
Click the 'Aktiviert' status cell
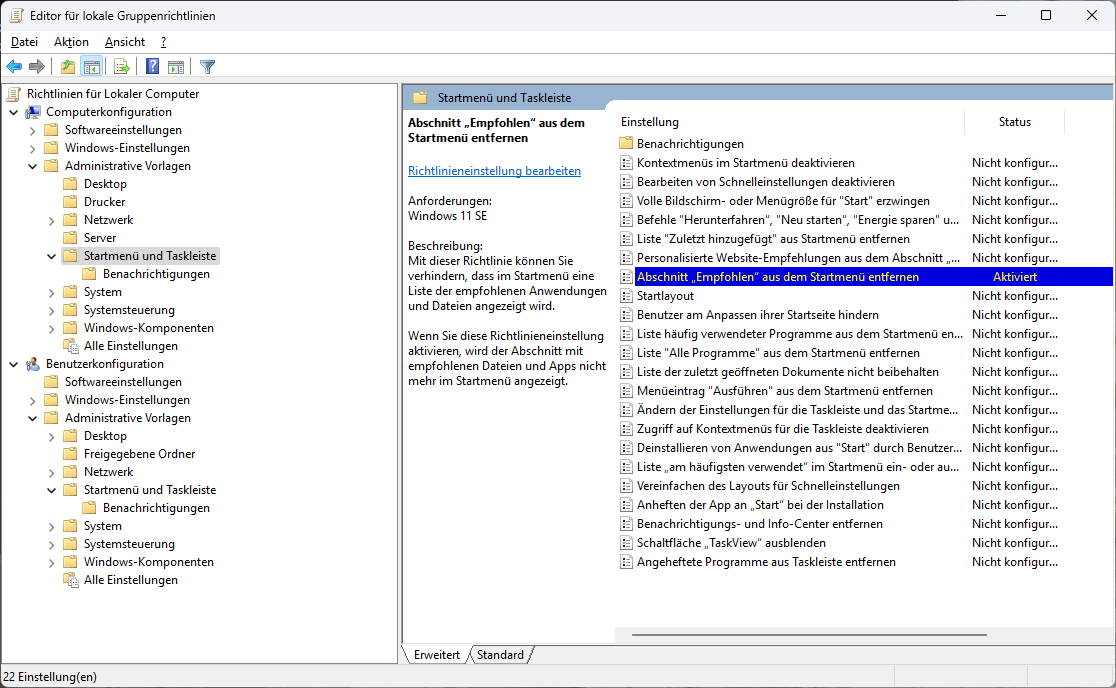pos(1014,277)
